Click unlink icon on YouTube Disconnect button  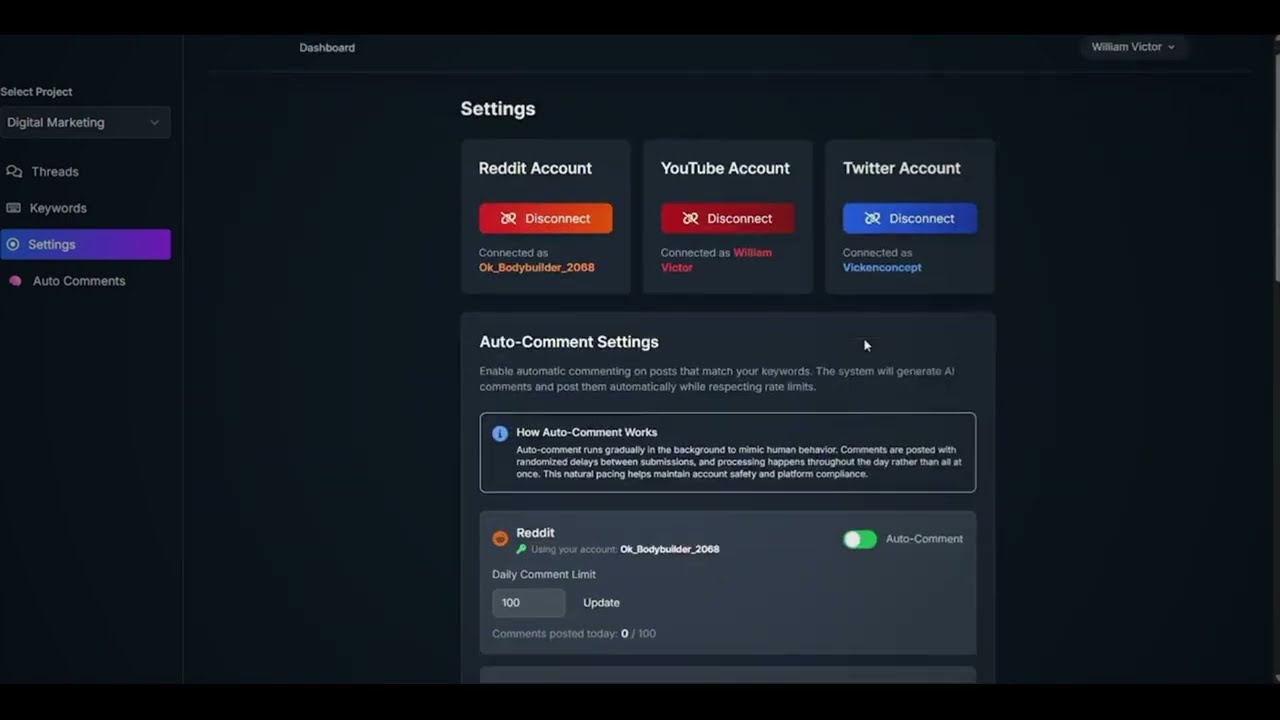690,218
